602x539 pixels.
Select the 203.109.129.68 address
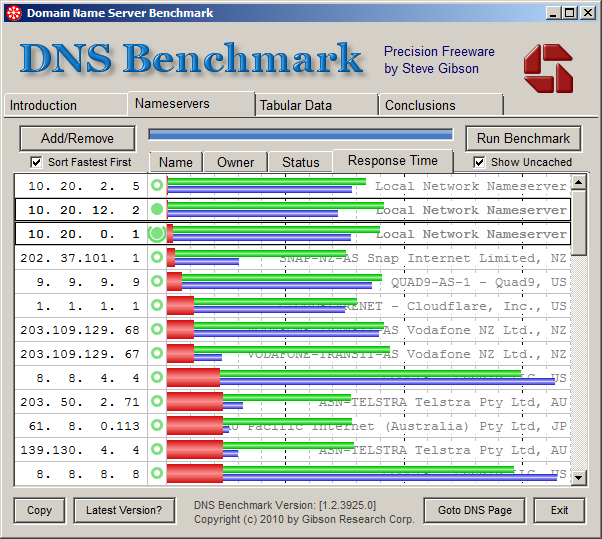coord(80,330)
